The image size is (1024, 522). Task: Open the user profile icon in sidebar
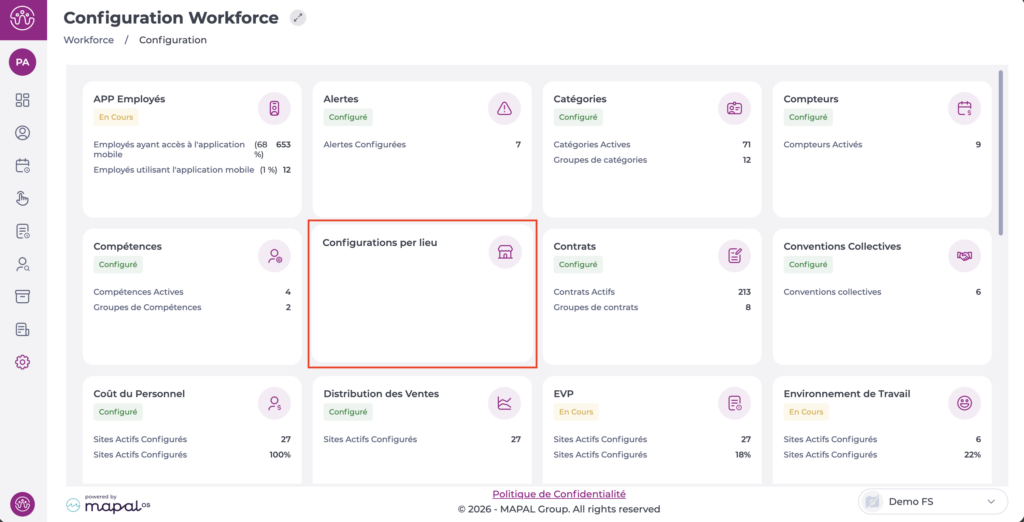click(x=22, y=133)
